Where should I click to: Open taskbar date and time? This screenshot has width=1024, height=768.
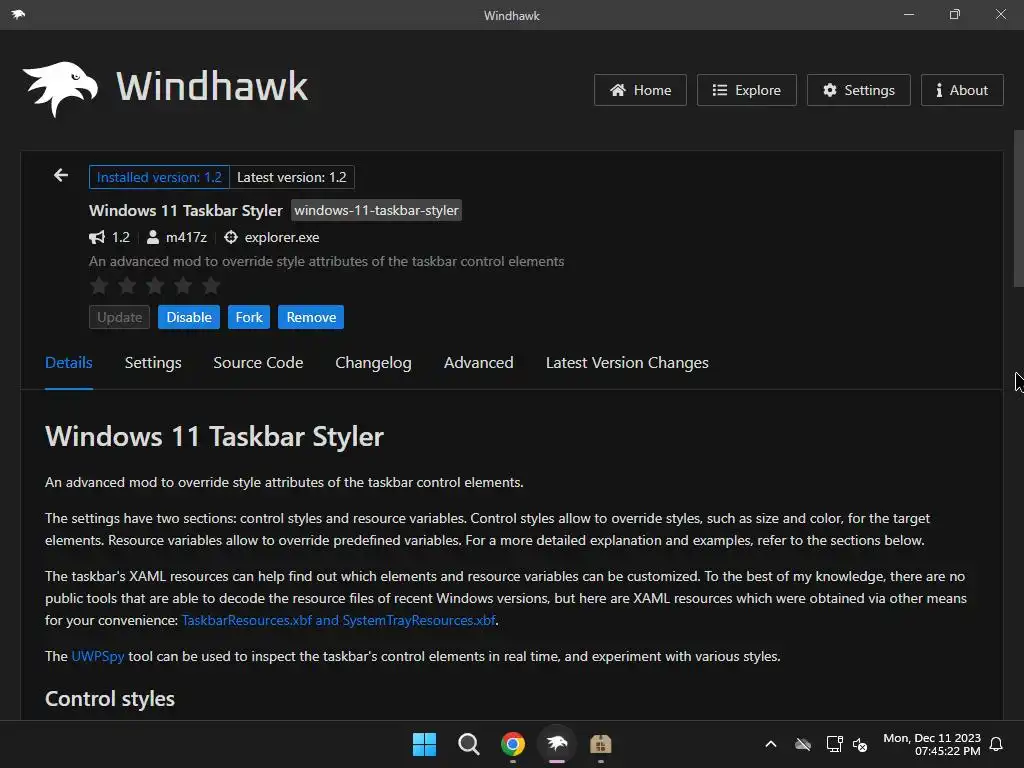932,744
